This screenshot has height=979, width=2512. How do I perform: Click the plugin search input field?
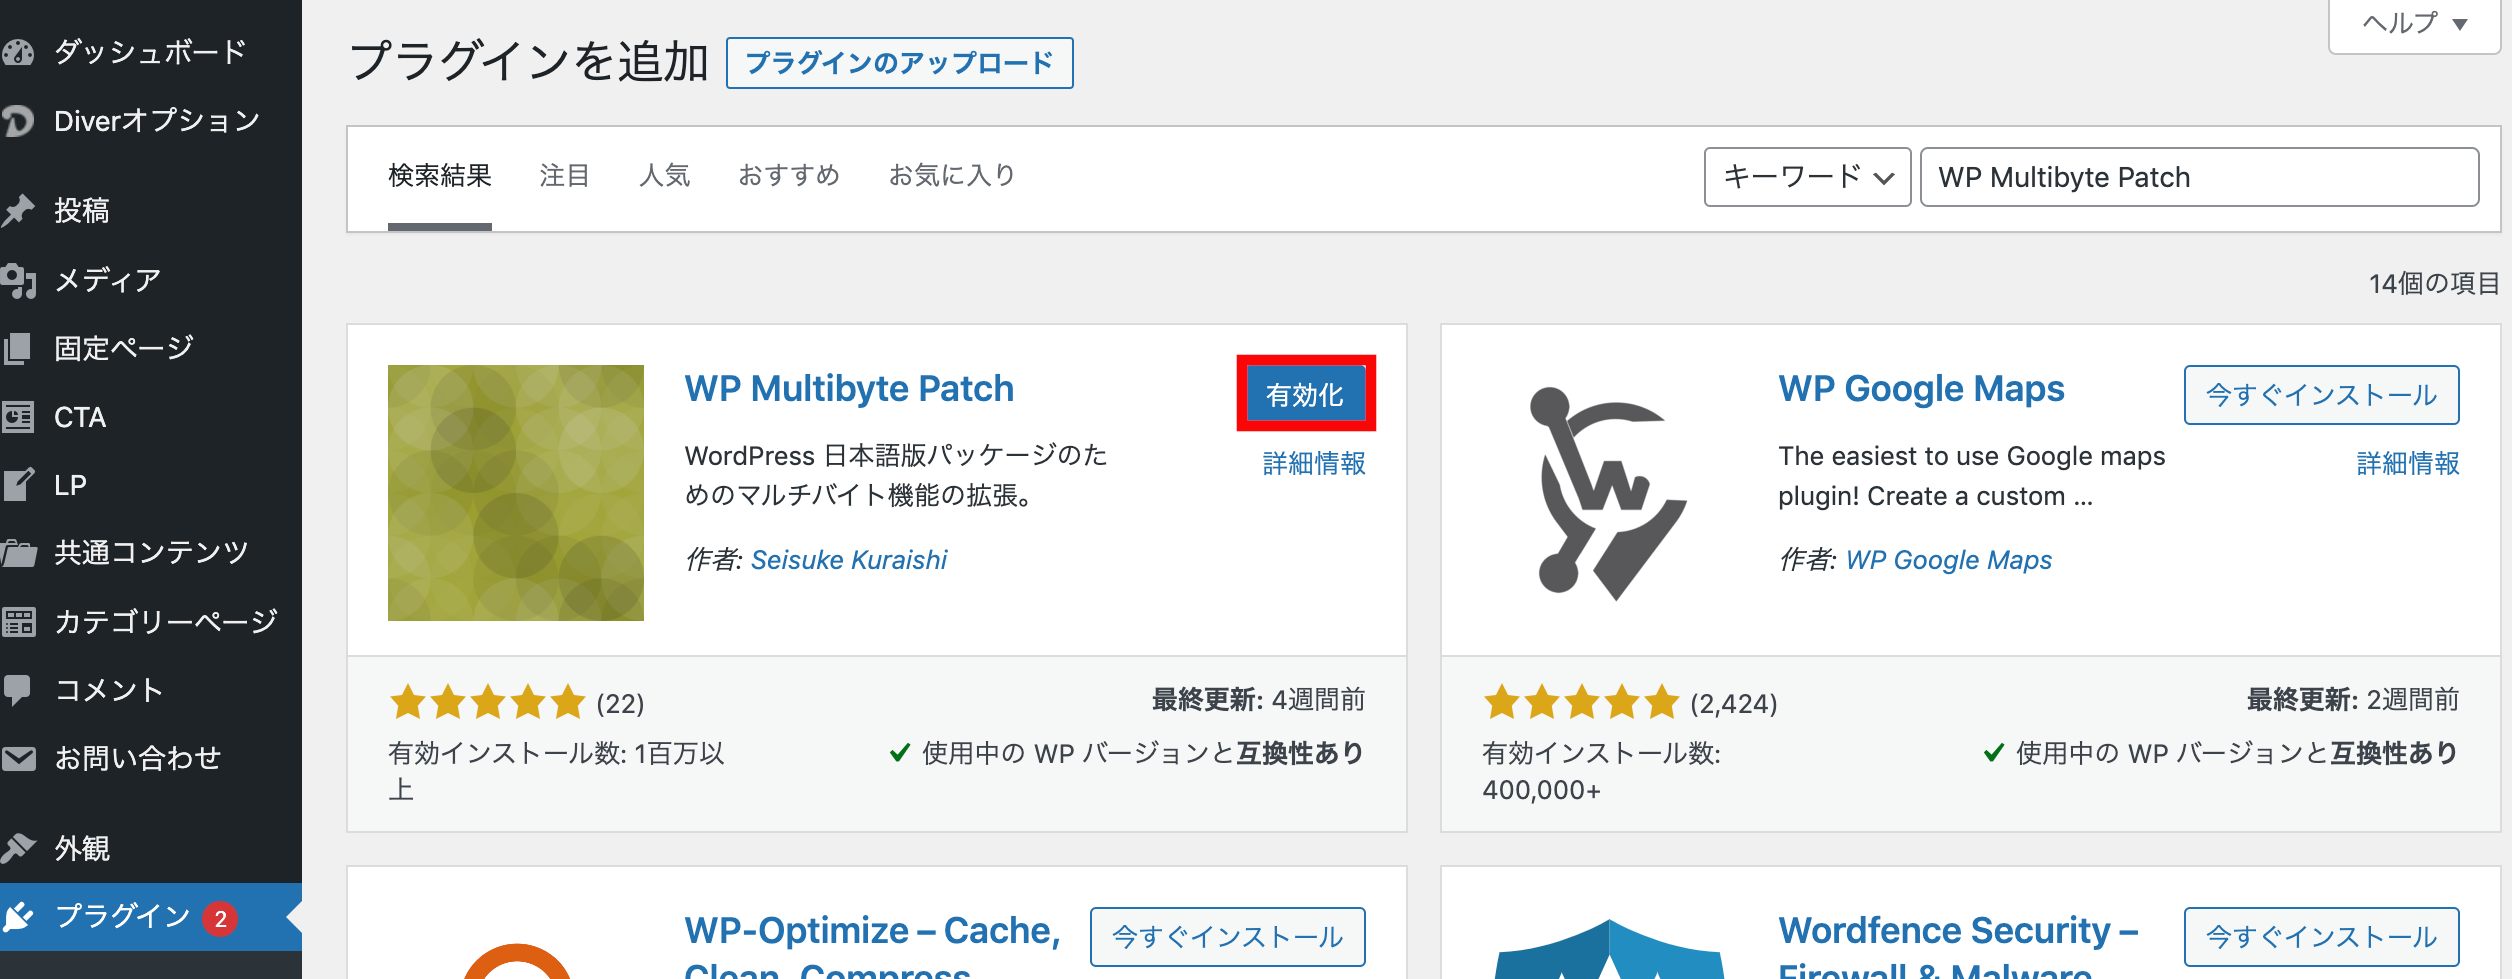coord(2198,177)
